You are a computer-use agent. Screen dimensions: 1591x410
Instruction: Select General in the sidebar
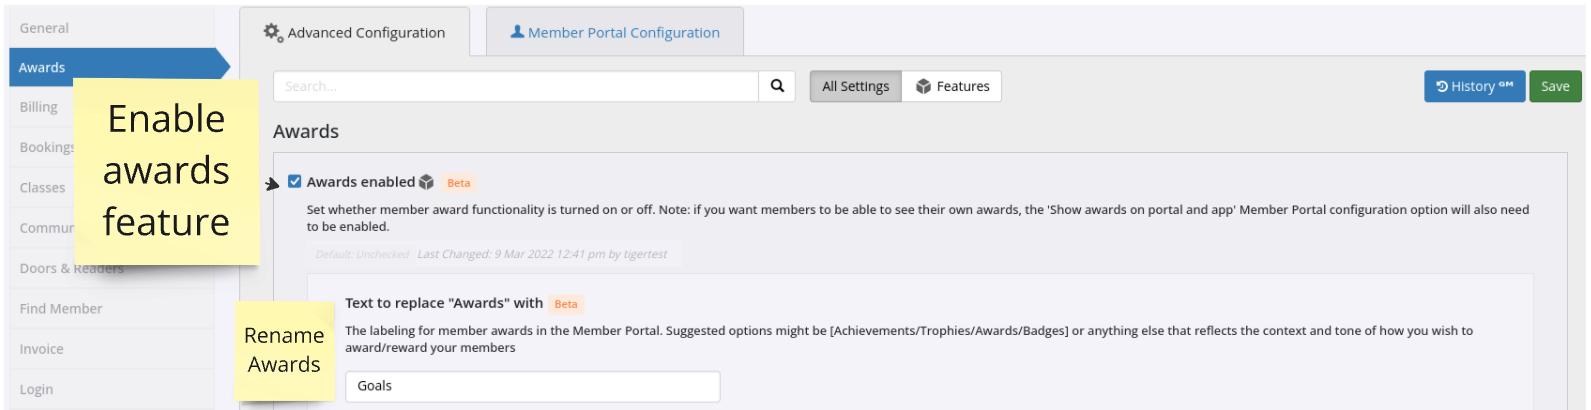(x=44, y=28)
